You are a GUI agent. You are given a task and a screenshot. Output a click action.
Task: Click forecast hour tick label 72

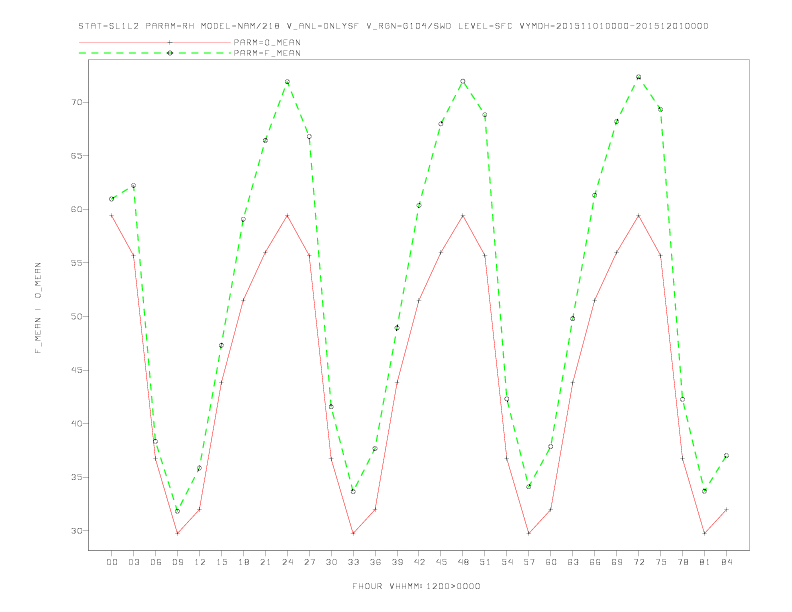coord(638,562)
